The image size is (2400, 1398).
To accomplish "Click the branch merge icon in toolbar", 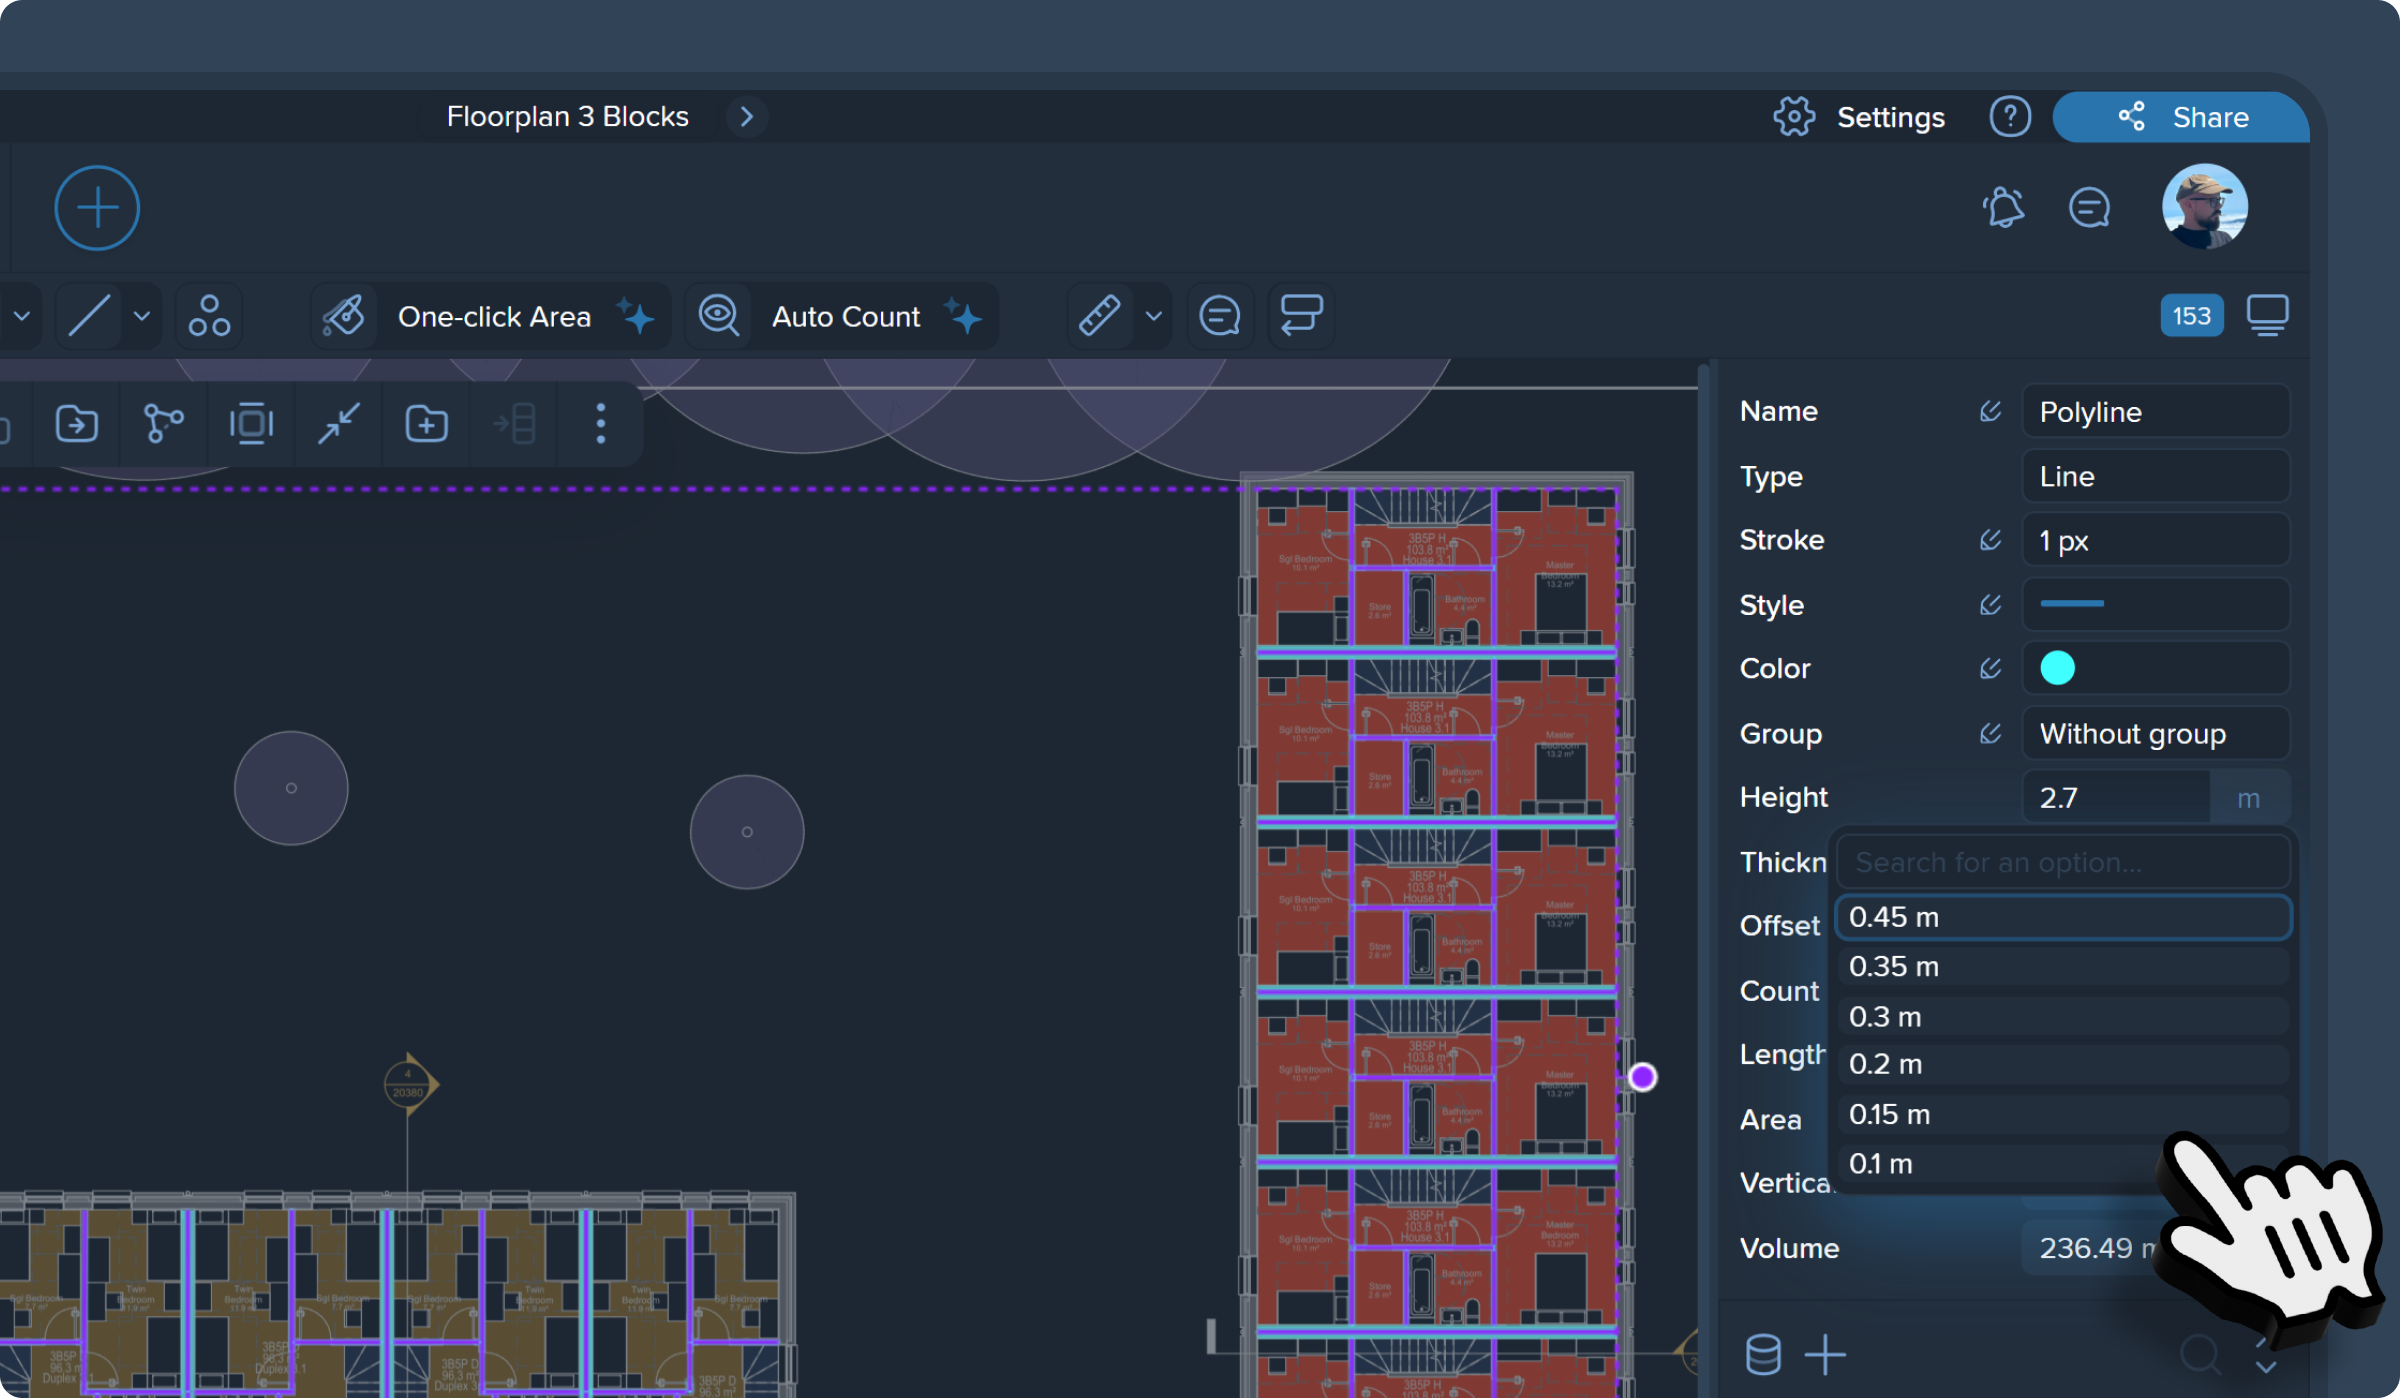I will (163, 423).
